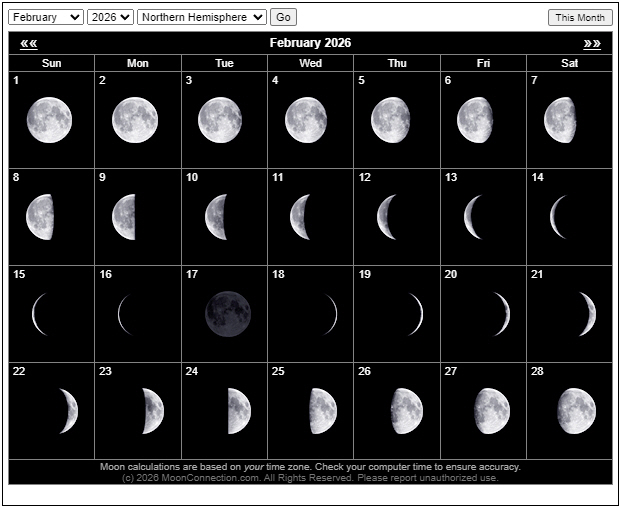This screenshot has height=507, width=621.
Task: Go to next month with » arrows
Action: coord(592,43)
